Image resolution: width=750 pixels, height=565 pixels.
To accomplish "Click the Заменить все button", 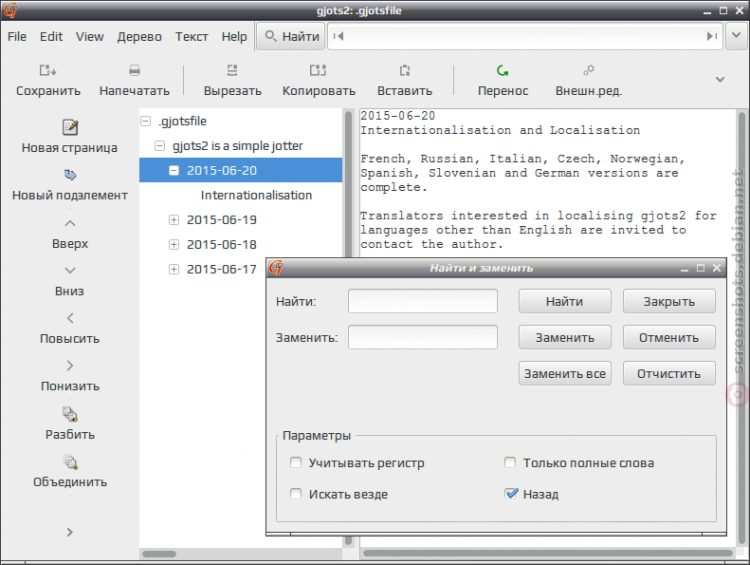I will [565, 373].
